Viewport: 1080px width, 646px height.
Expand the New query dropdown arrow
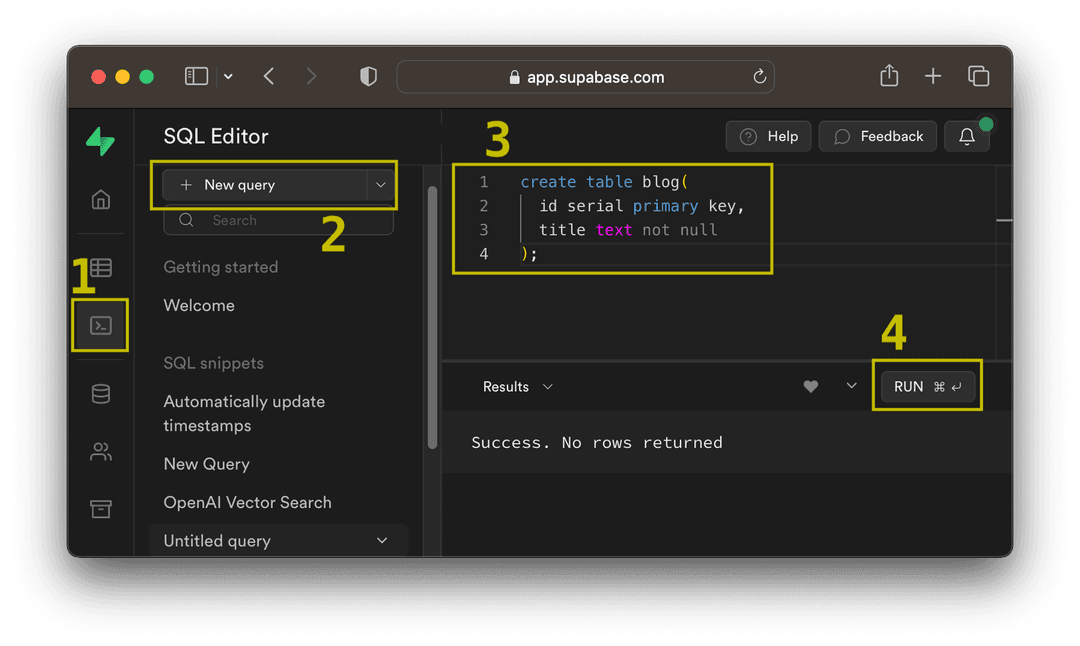click(x=380, y=184)
